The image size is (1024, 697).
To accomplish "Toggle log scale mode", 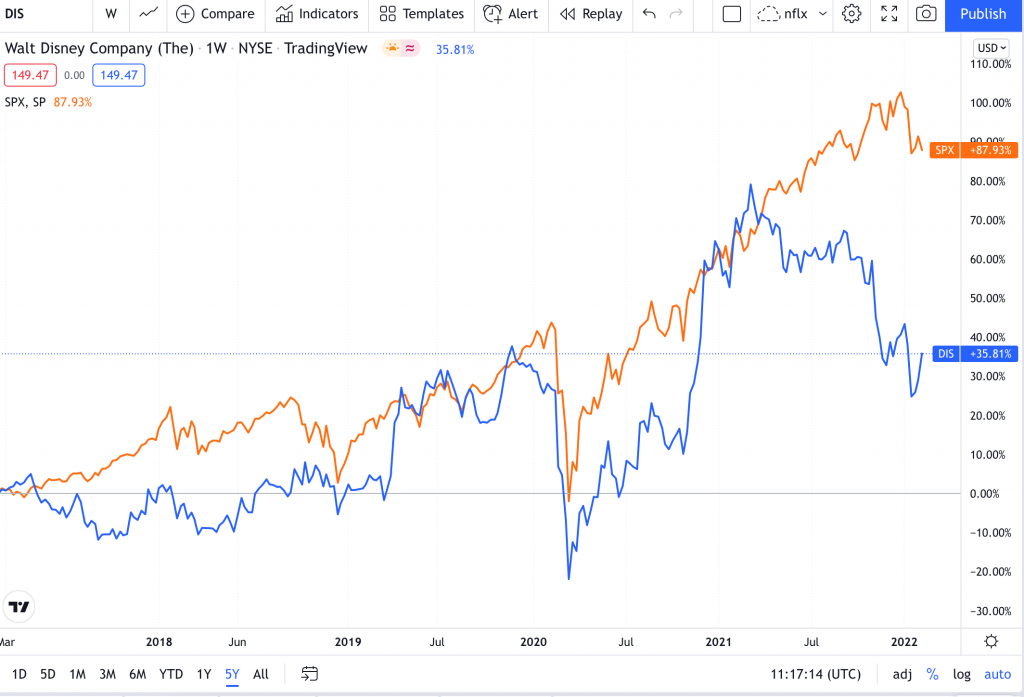I will click(x=961, y=674).
